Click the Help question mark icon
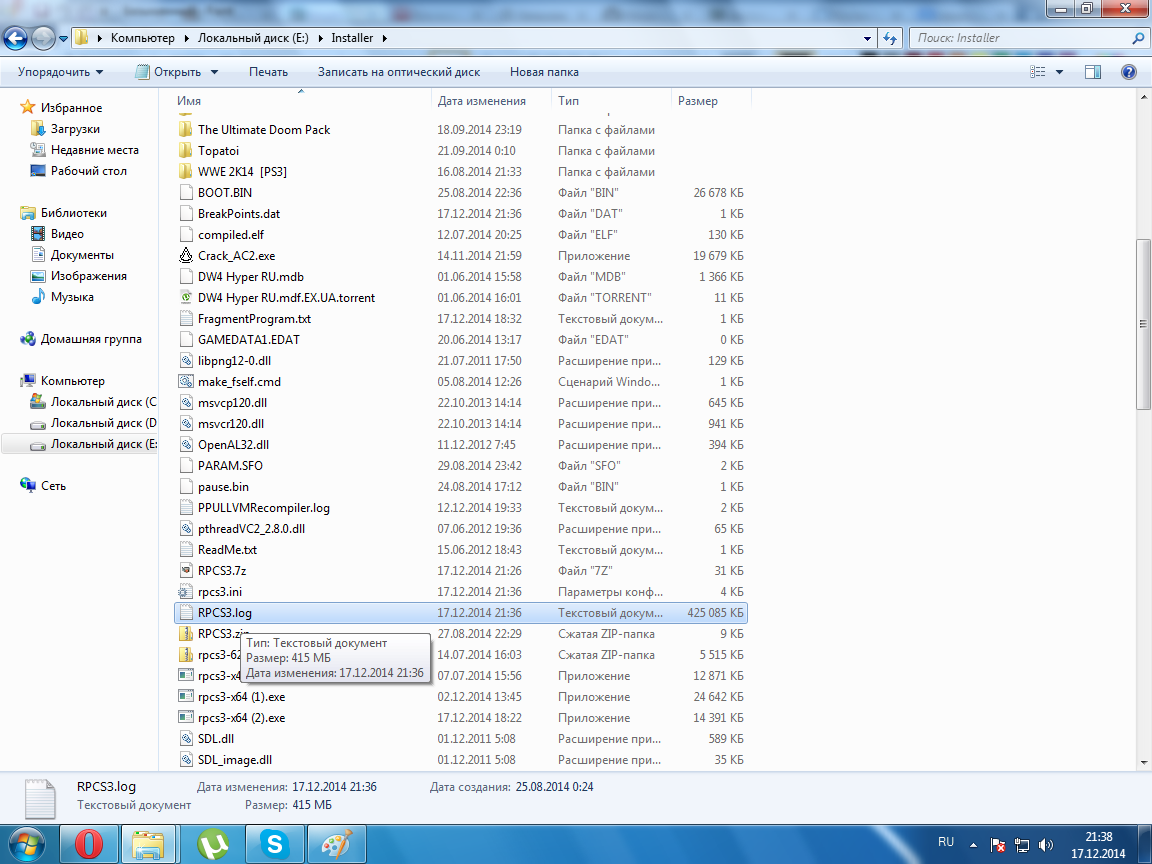 tap(1129, 72)
